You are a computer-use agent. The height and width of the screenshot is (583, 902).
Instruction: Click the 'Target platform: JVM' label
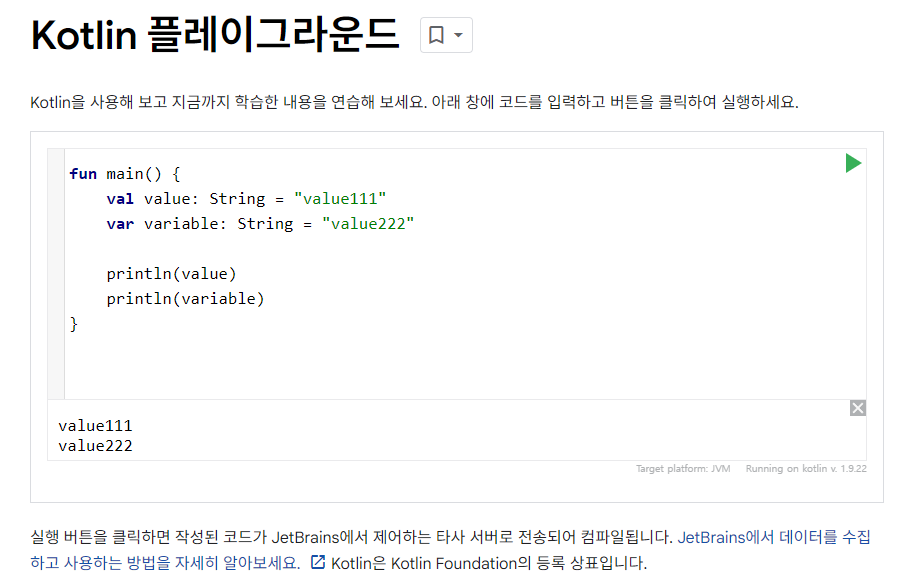point(683,469)
